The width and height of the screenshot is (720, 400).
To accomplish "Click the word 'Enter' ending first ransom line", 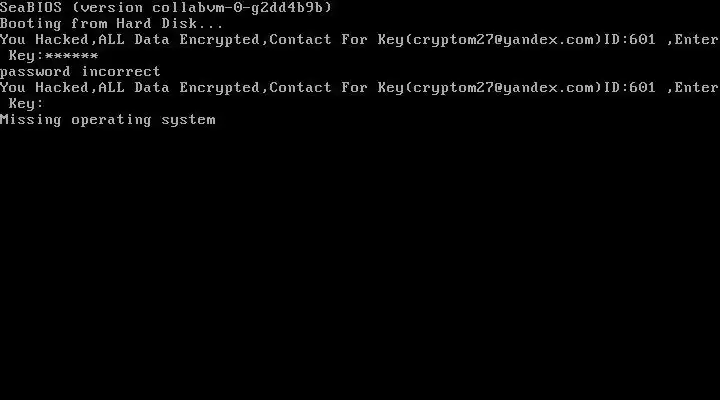I will tap(696, 39).
